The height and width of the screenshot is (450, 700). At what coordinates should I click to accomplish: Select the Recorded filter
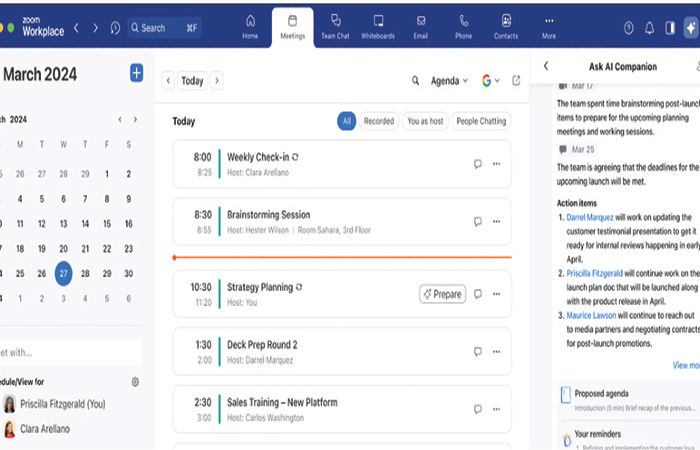379,121
